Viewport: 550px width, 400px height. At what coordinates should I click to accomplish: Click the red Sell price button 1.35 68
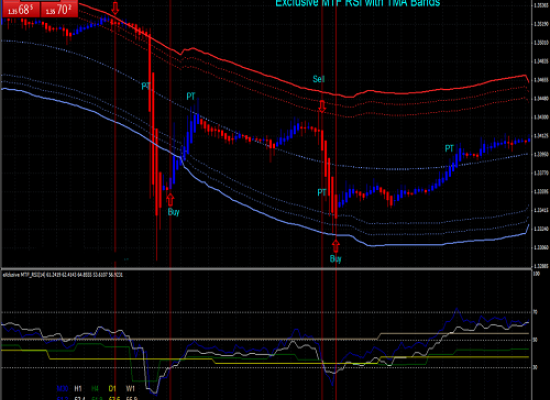pos(21,8)
